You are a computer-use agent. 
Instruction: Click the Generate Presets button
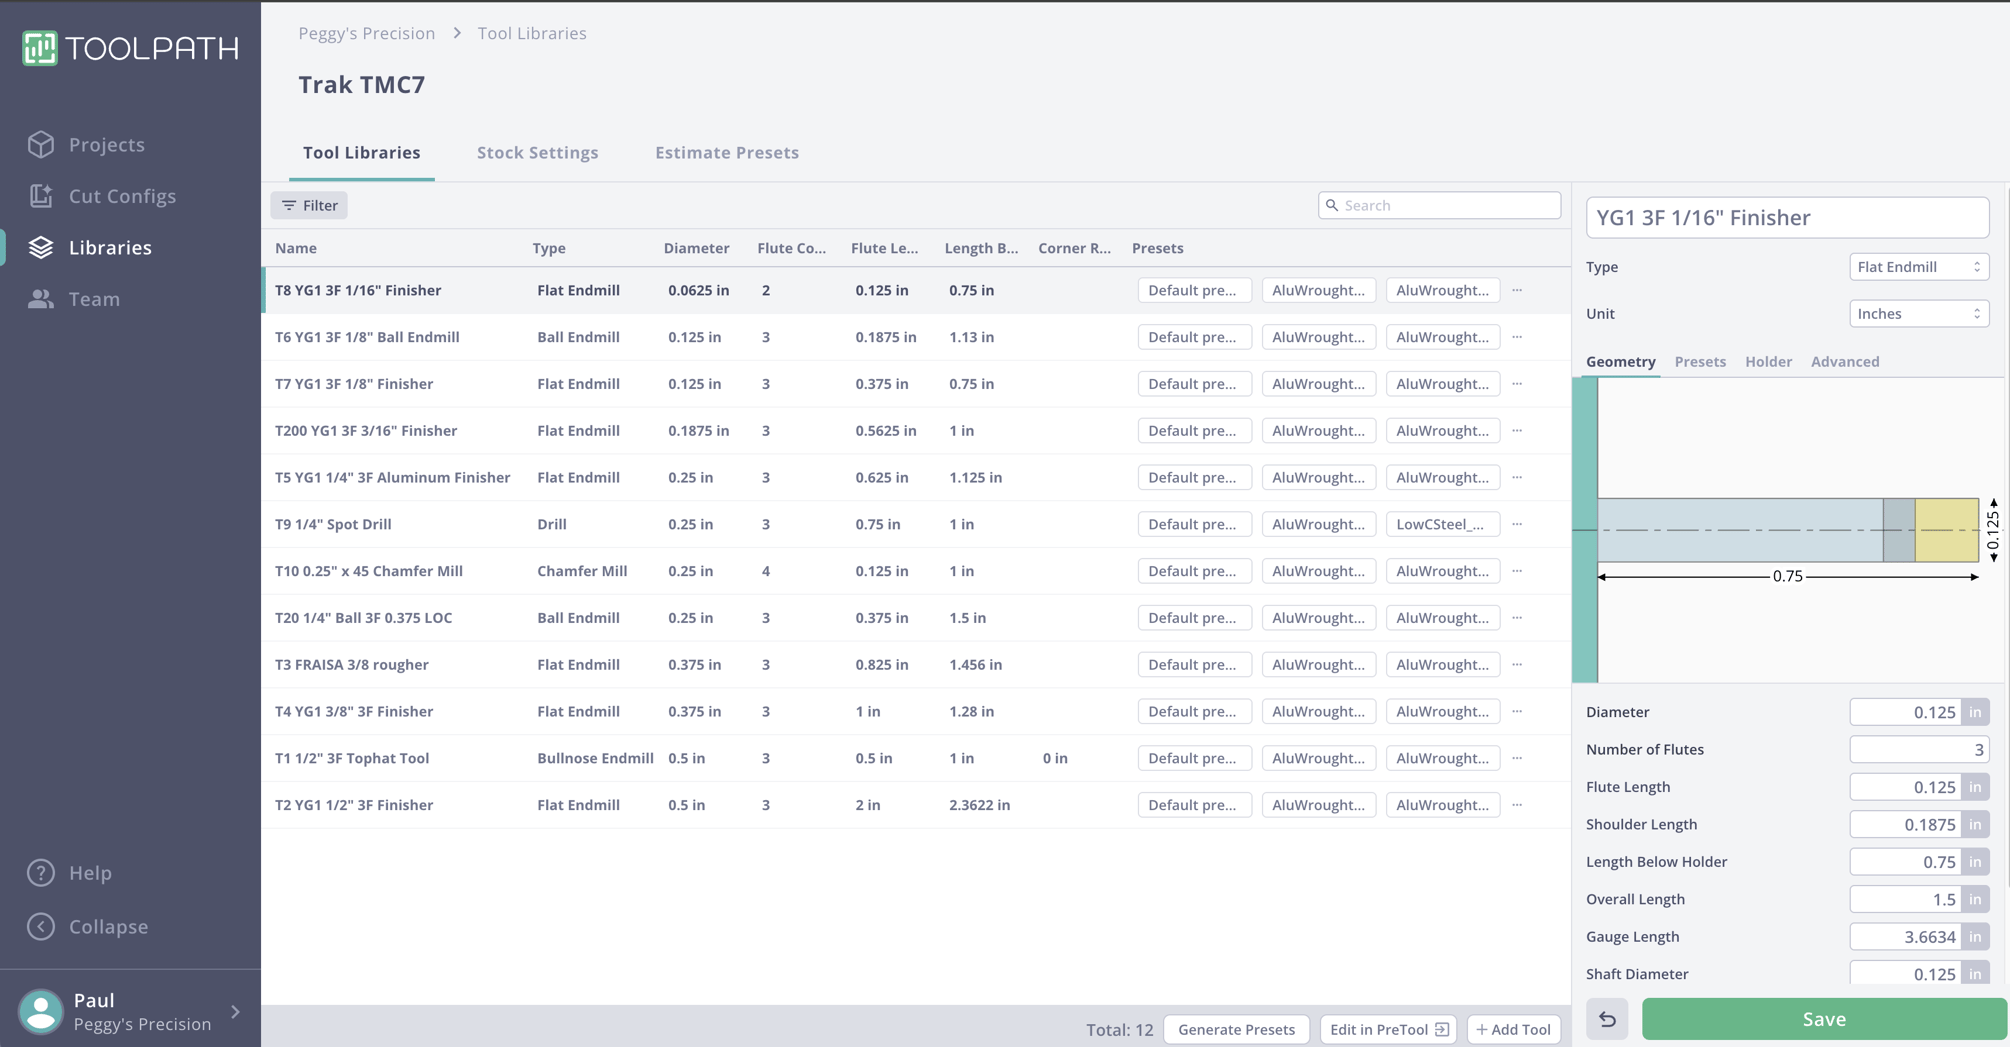point(1236,1029)
